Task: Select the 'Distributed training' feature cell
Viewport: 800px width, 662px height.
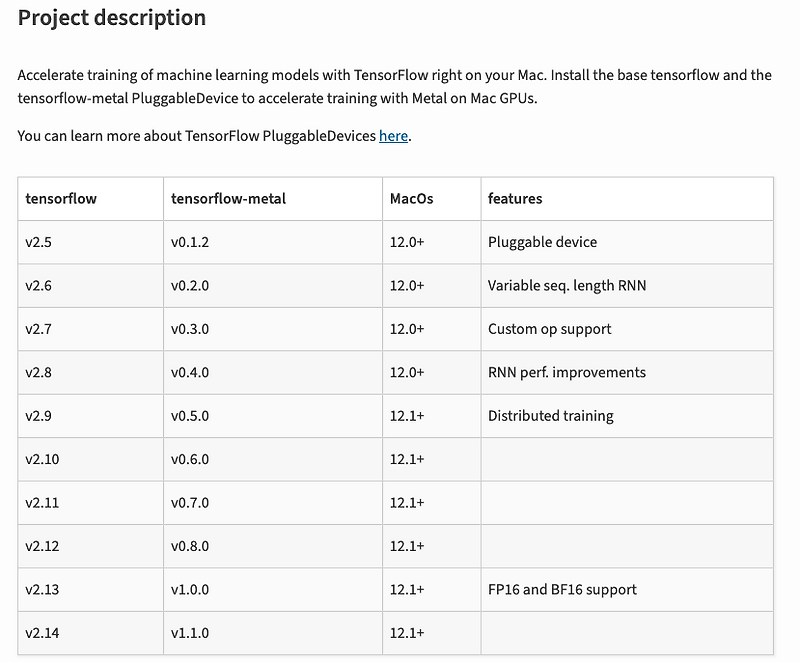Action: click(550, 416)
